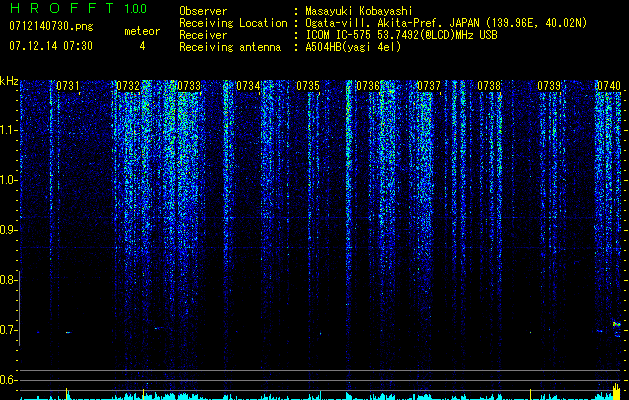Click the 0734 time marker

click(248, 86)
